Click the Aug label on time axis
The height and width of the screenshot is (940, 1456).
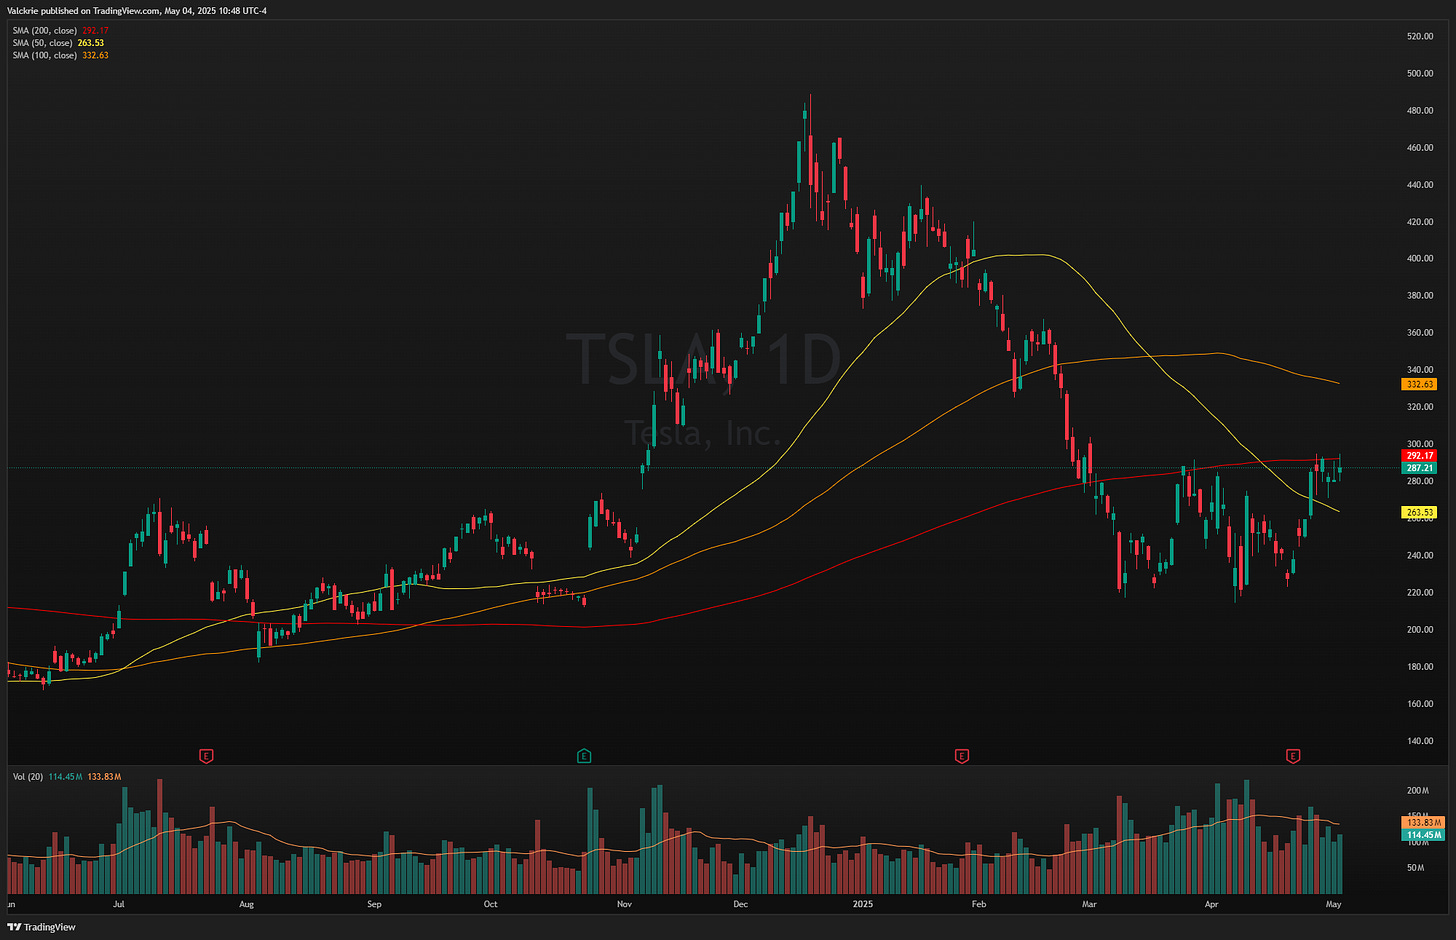click(x=247, y=904)
